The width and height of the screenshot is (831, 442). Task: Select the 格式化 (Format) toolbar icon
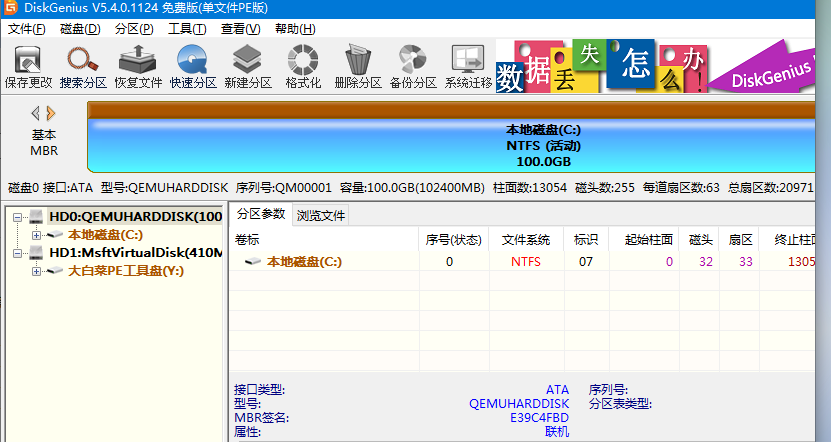tap(303, 67)
